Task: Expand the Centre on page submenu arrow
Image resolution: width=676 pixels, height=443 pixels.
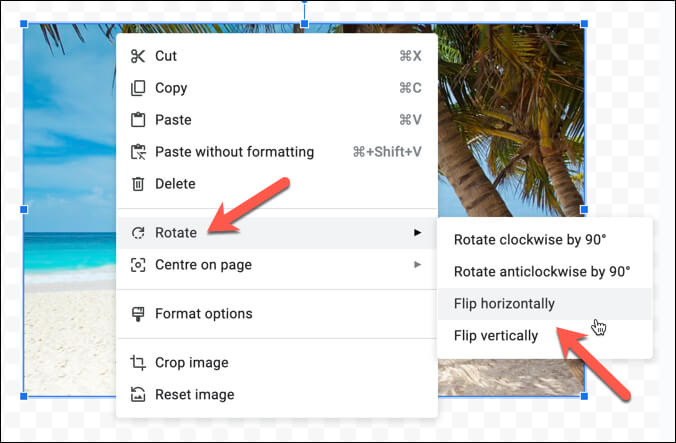Action: [417, 265]
